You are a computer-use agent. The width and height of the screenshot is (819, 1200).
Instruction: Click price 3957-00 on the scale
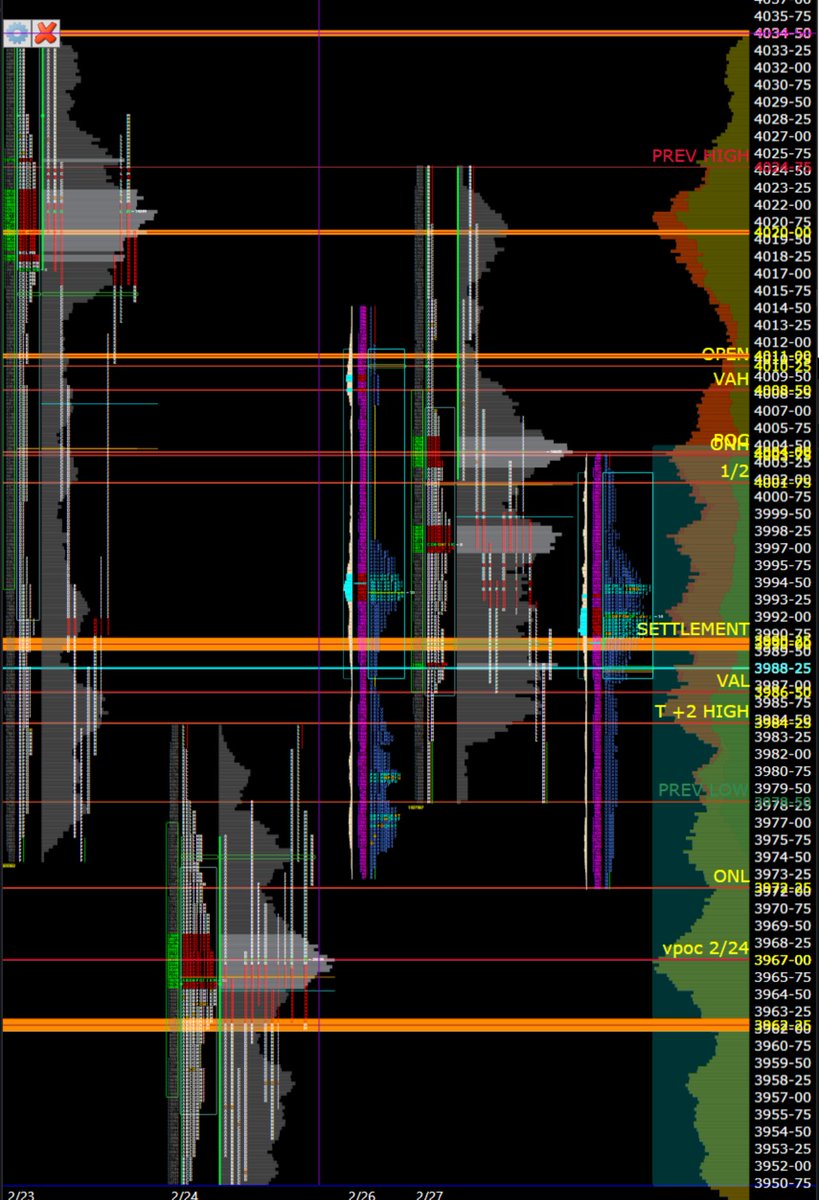click(783, 1097)
